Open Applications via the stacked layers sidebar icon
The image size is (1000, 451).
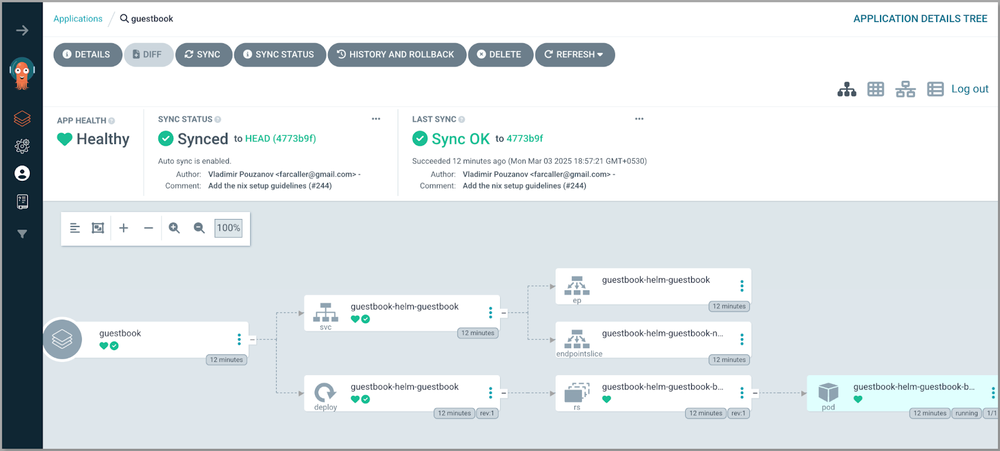[22, 119]
